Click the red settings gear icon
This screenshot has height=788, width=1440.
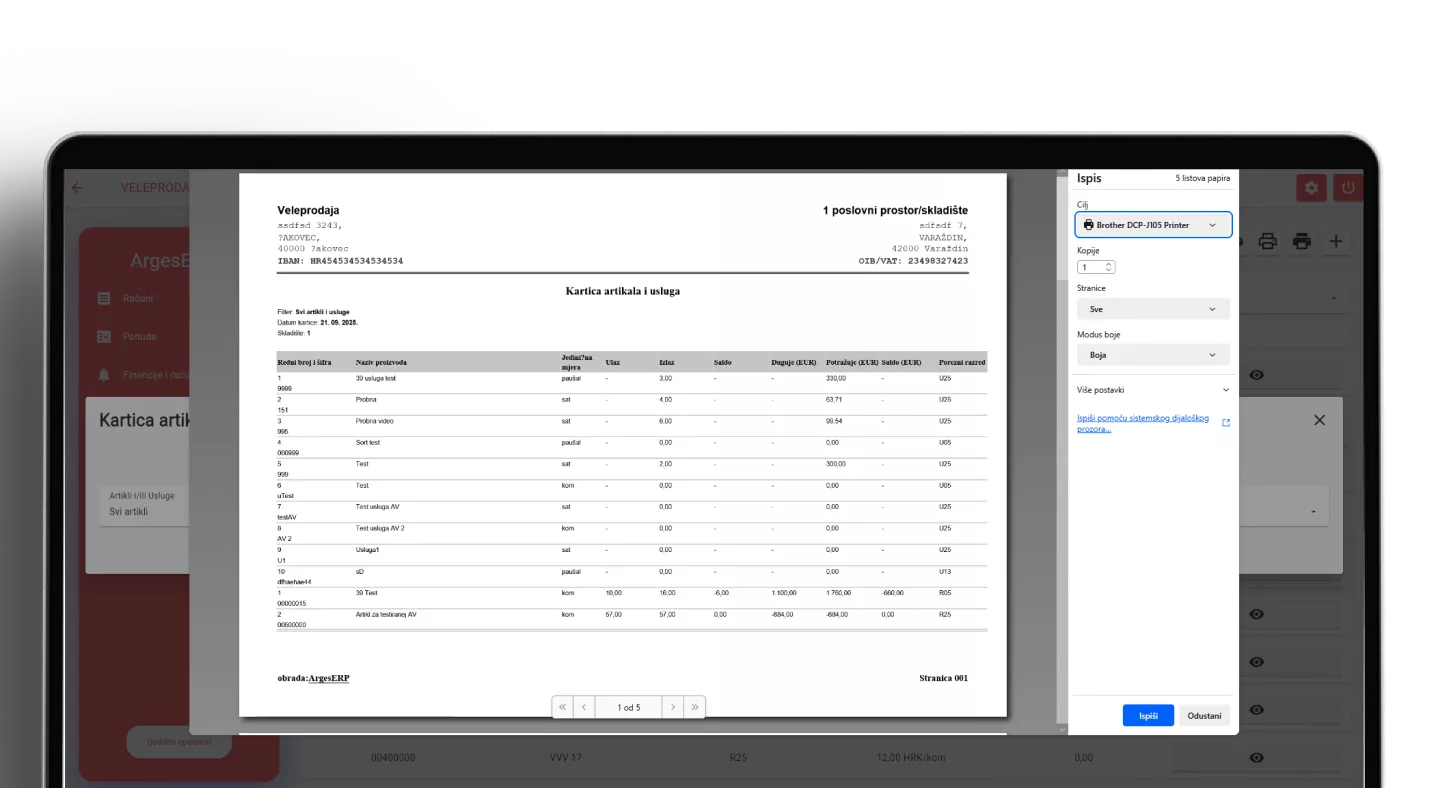pos(1311,188)
